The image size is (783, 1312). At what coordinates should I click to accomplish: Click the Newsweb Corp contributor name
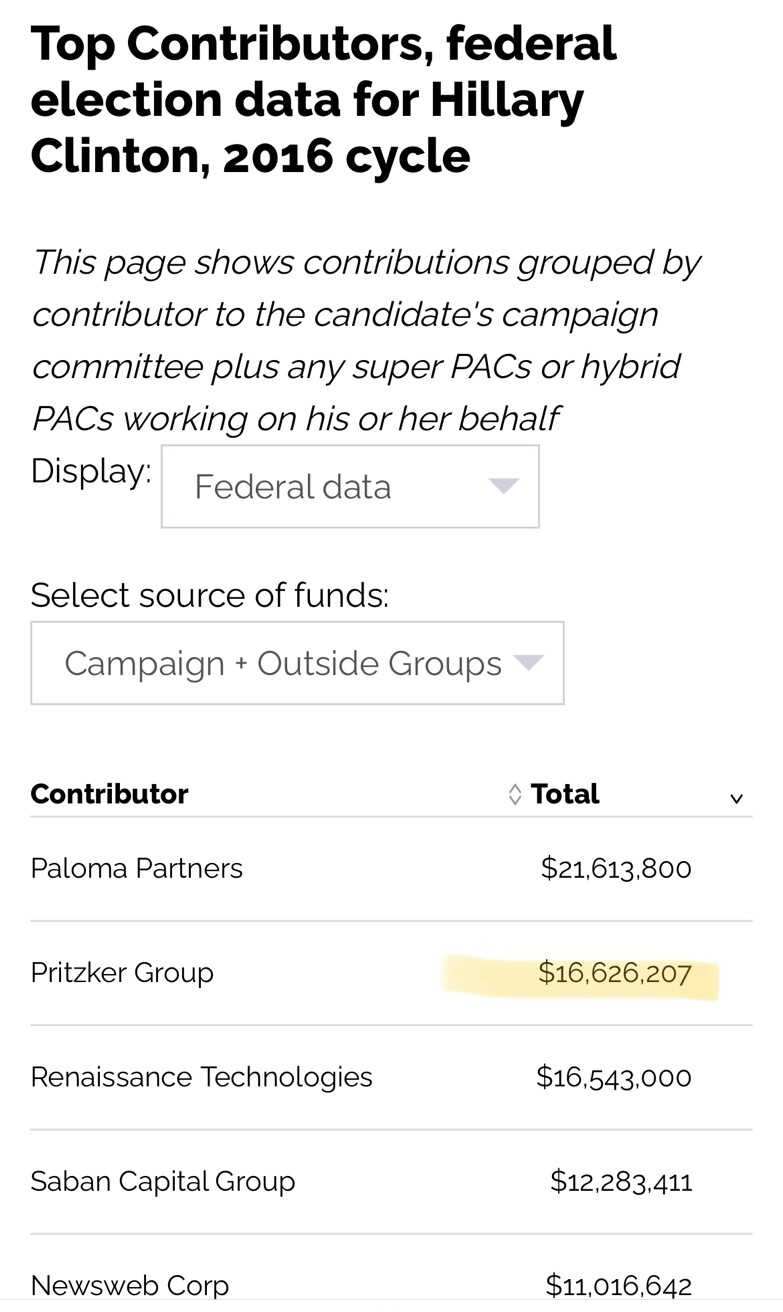tap(130, 1285)
